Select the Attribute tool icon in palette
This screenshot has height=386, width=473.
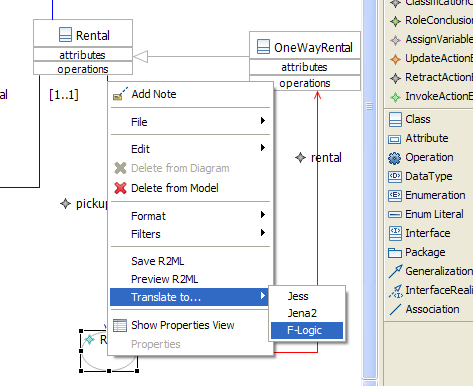click(395, 139)
